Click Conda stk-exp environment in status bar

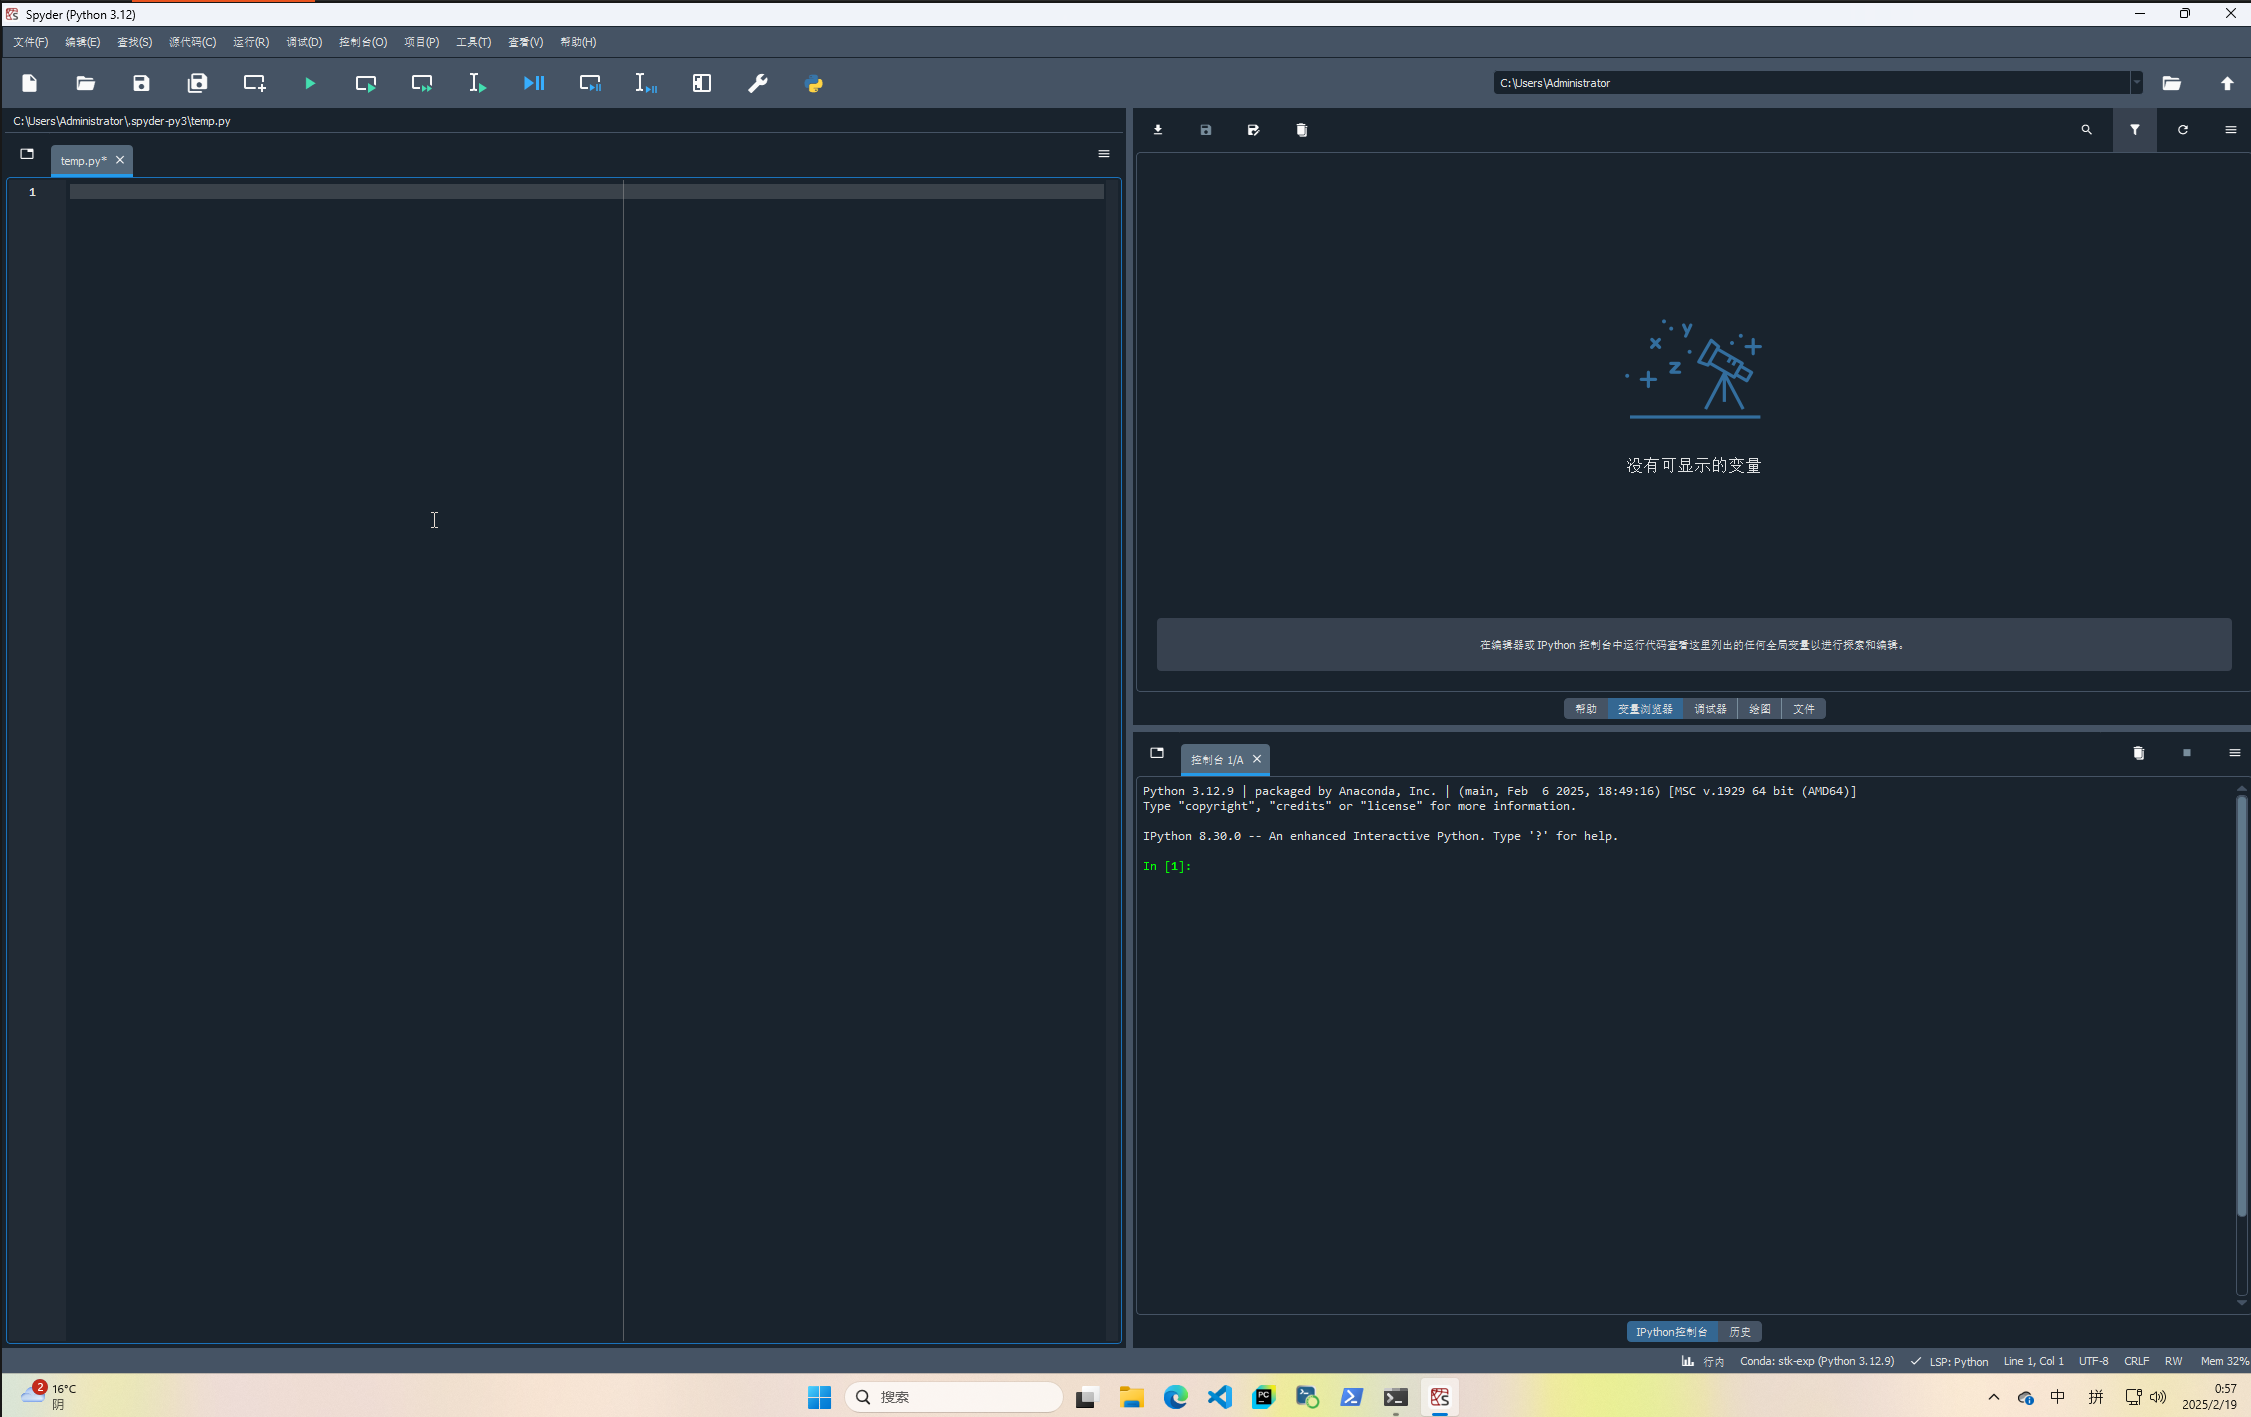click(x=1816, y=1361)
